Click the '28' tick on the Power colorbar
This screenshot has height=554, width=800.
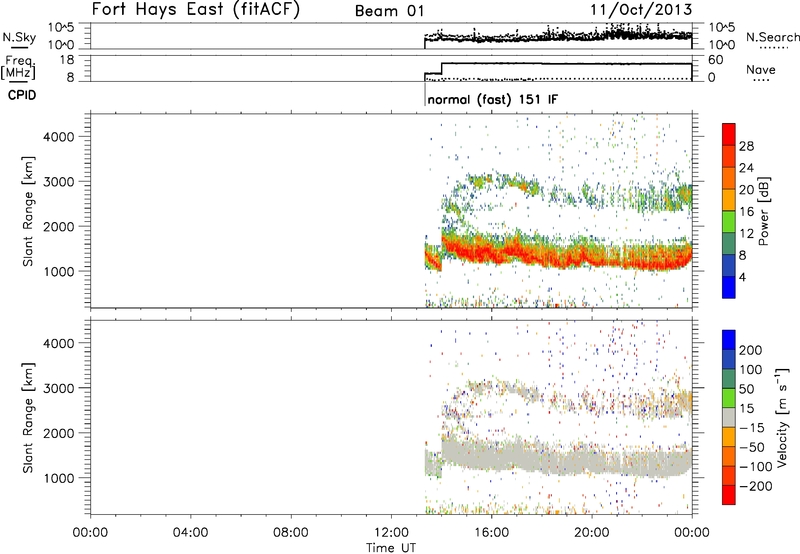click(x=746, y=146)
